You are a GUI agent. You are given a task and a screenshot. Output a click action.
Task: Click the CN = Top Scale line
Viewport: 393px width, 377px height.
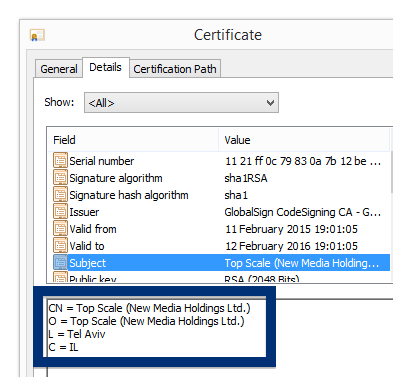[149, 308]
